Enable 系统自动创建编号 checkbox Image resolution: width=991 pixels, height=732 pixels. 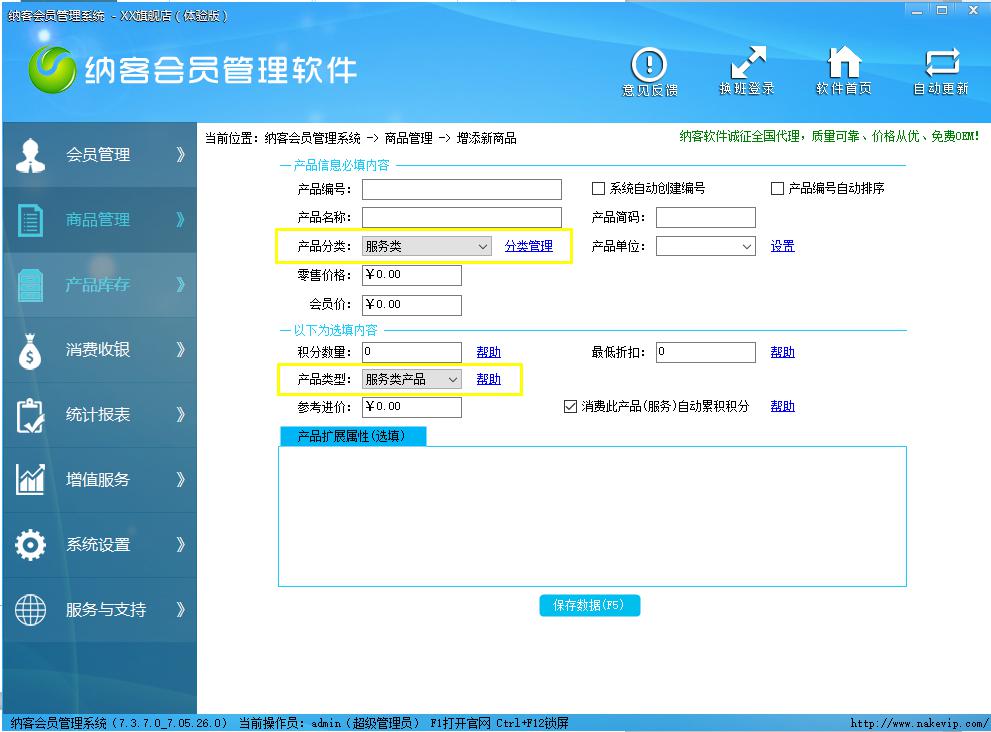tap(599, 189)
